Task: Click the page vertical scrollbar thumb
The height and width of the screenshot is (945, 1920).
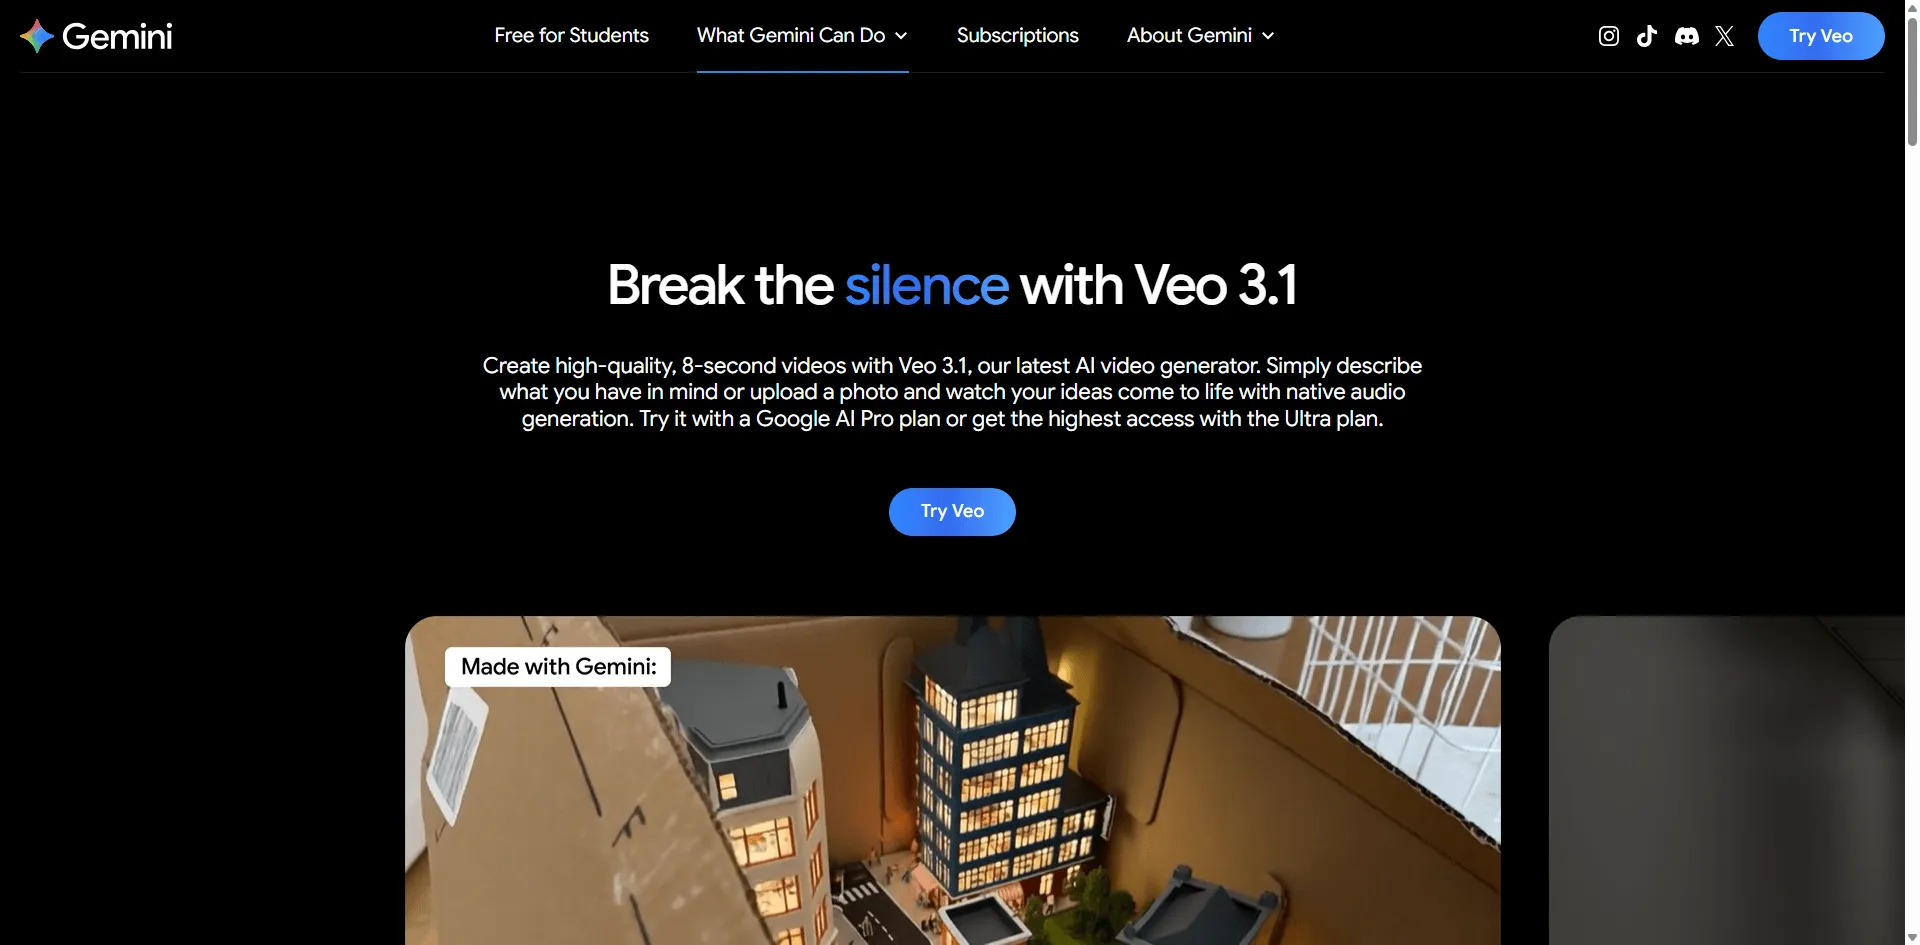Action: point(1912,80)
